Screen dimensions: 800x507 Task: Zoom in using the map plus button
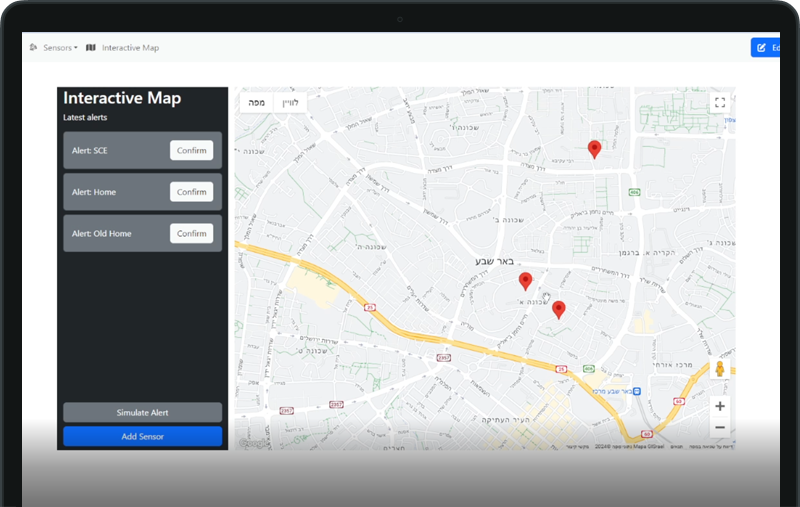click(x=720, y=406)
